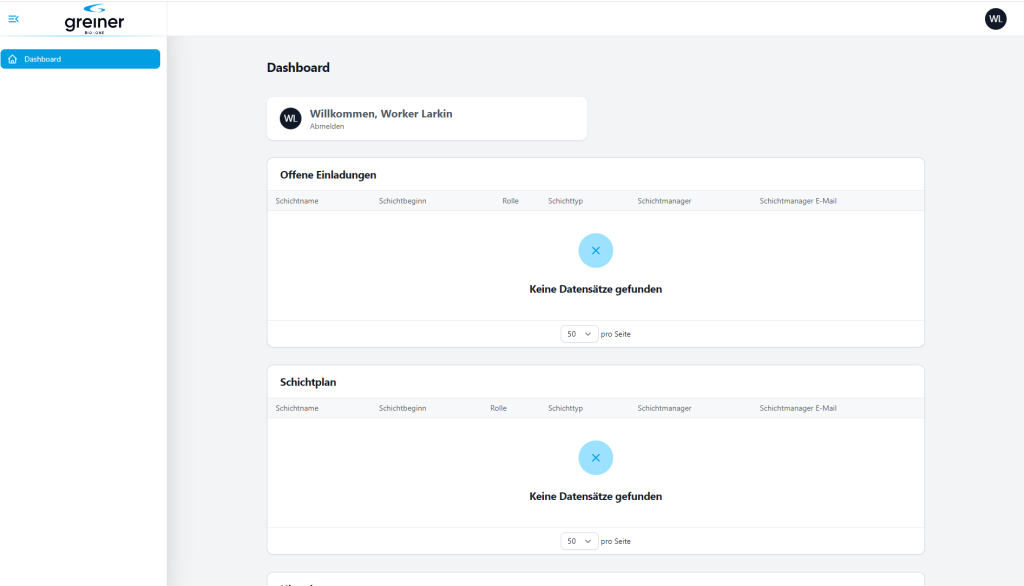Click the Greiner Bio-One logo
This screenshot has height=586, width=1024.
click(x=94, y=19)
